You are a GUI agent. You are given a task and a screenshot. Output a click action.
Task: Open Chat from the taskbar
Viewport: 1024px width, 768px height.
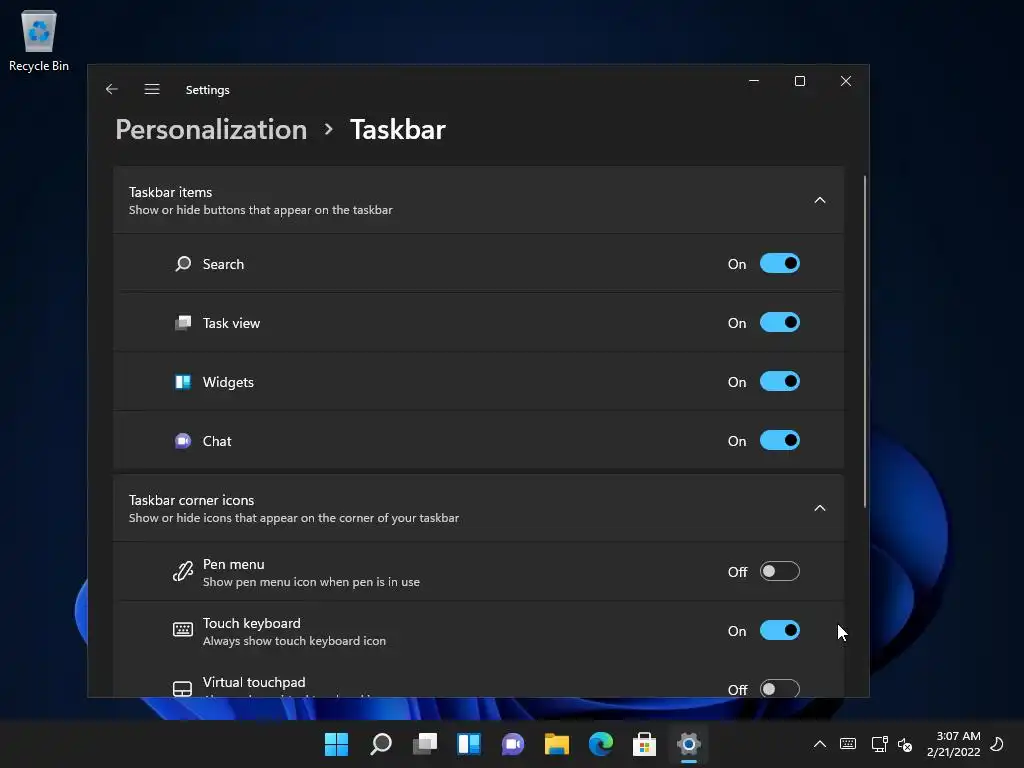[513, 744]
